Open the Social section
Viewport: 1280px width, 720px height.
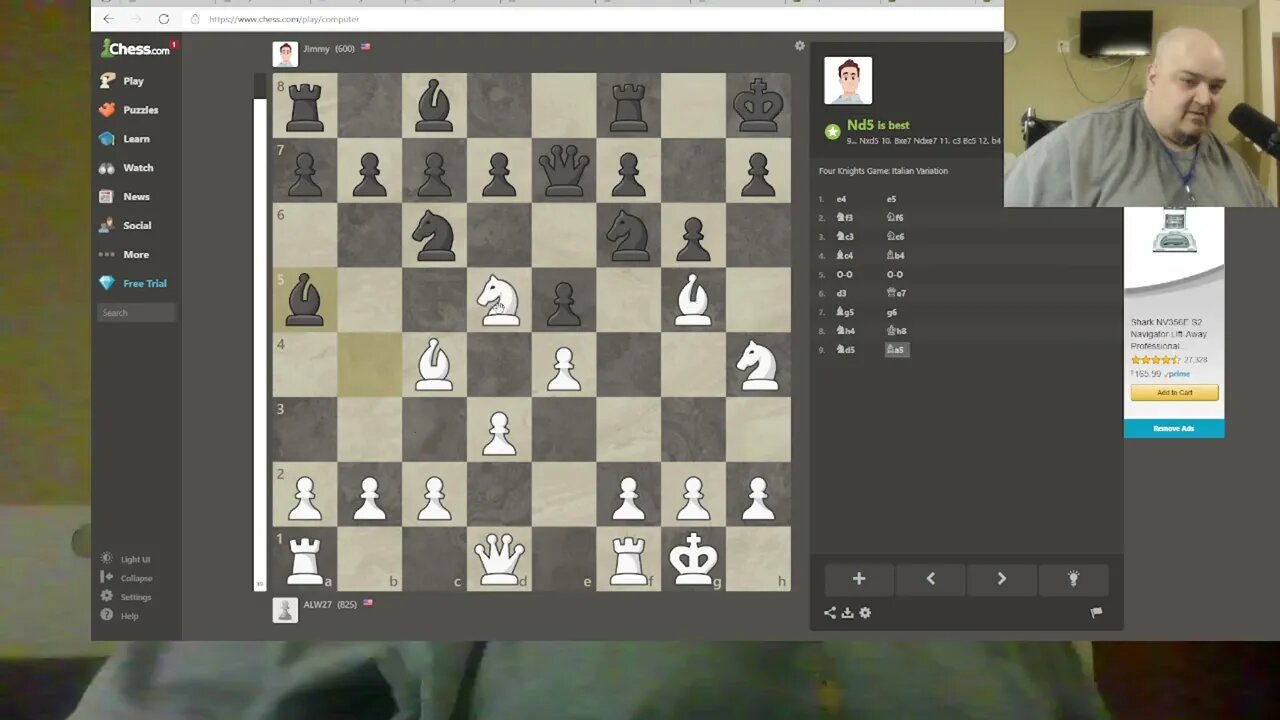[125, 226]
